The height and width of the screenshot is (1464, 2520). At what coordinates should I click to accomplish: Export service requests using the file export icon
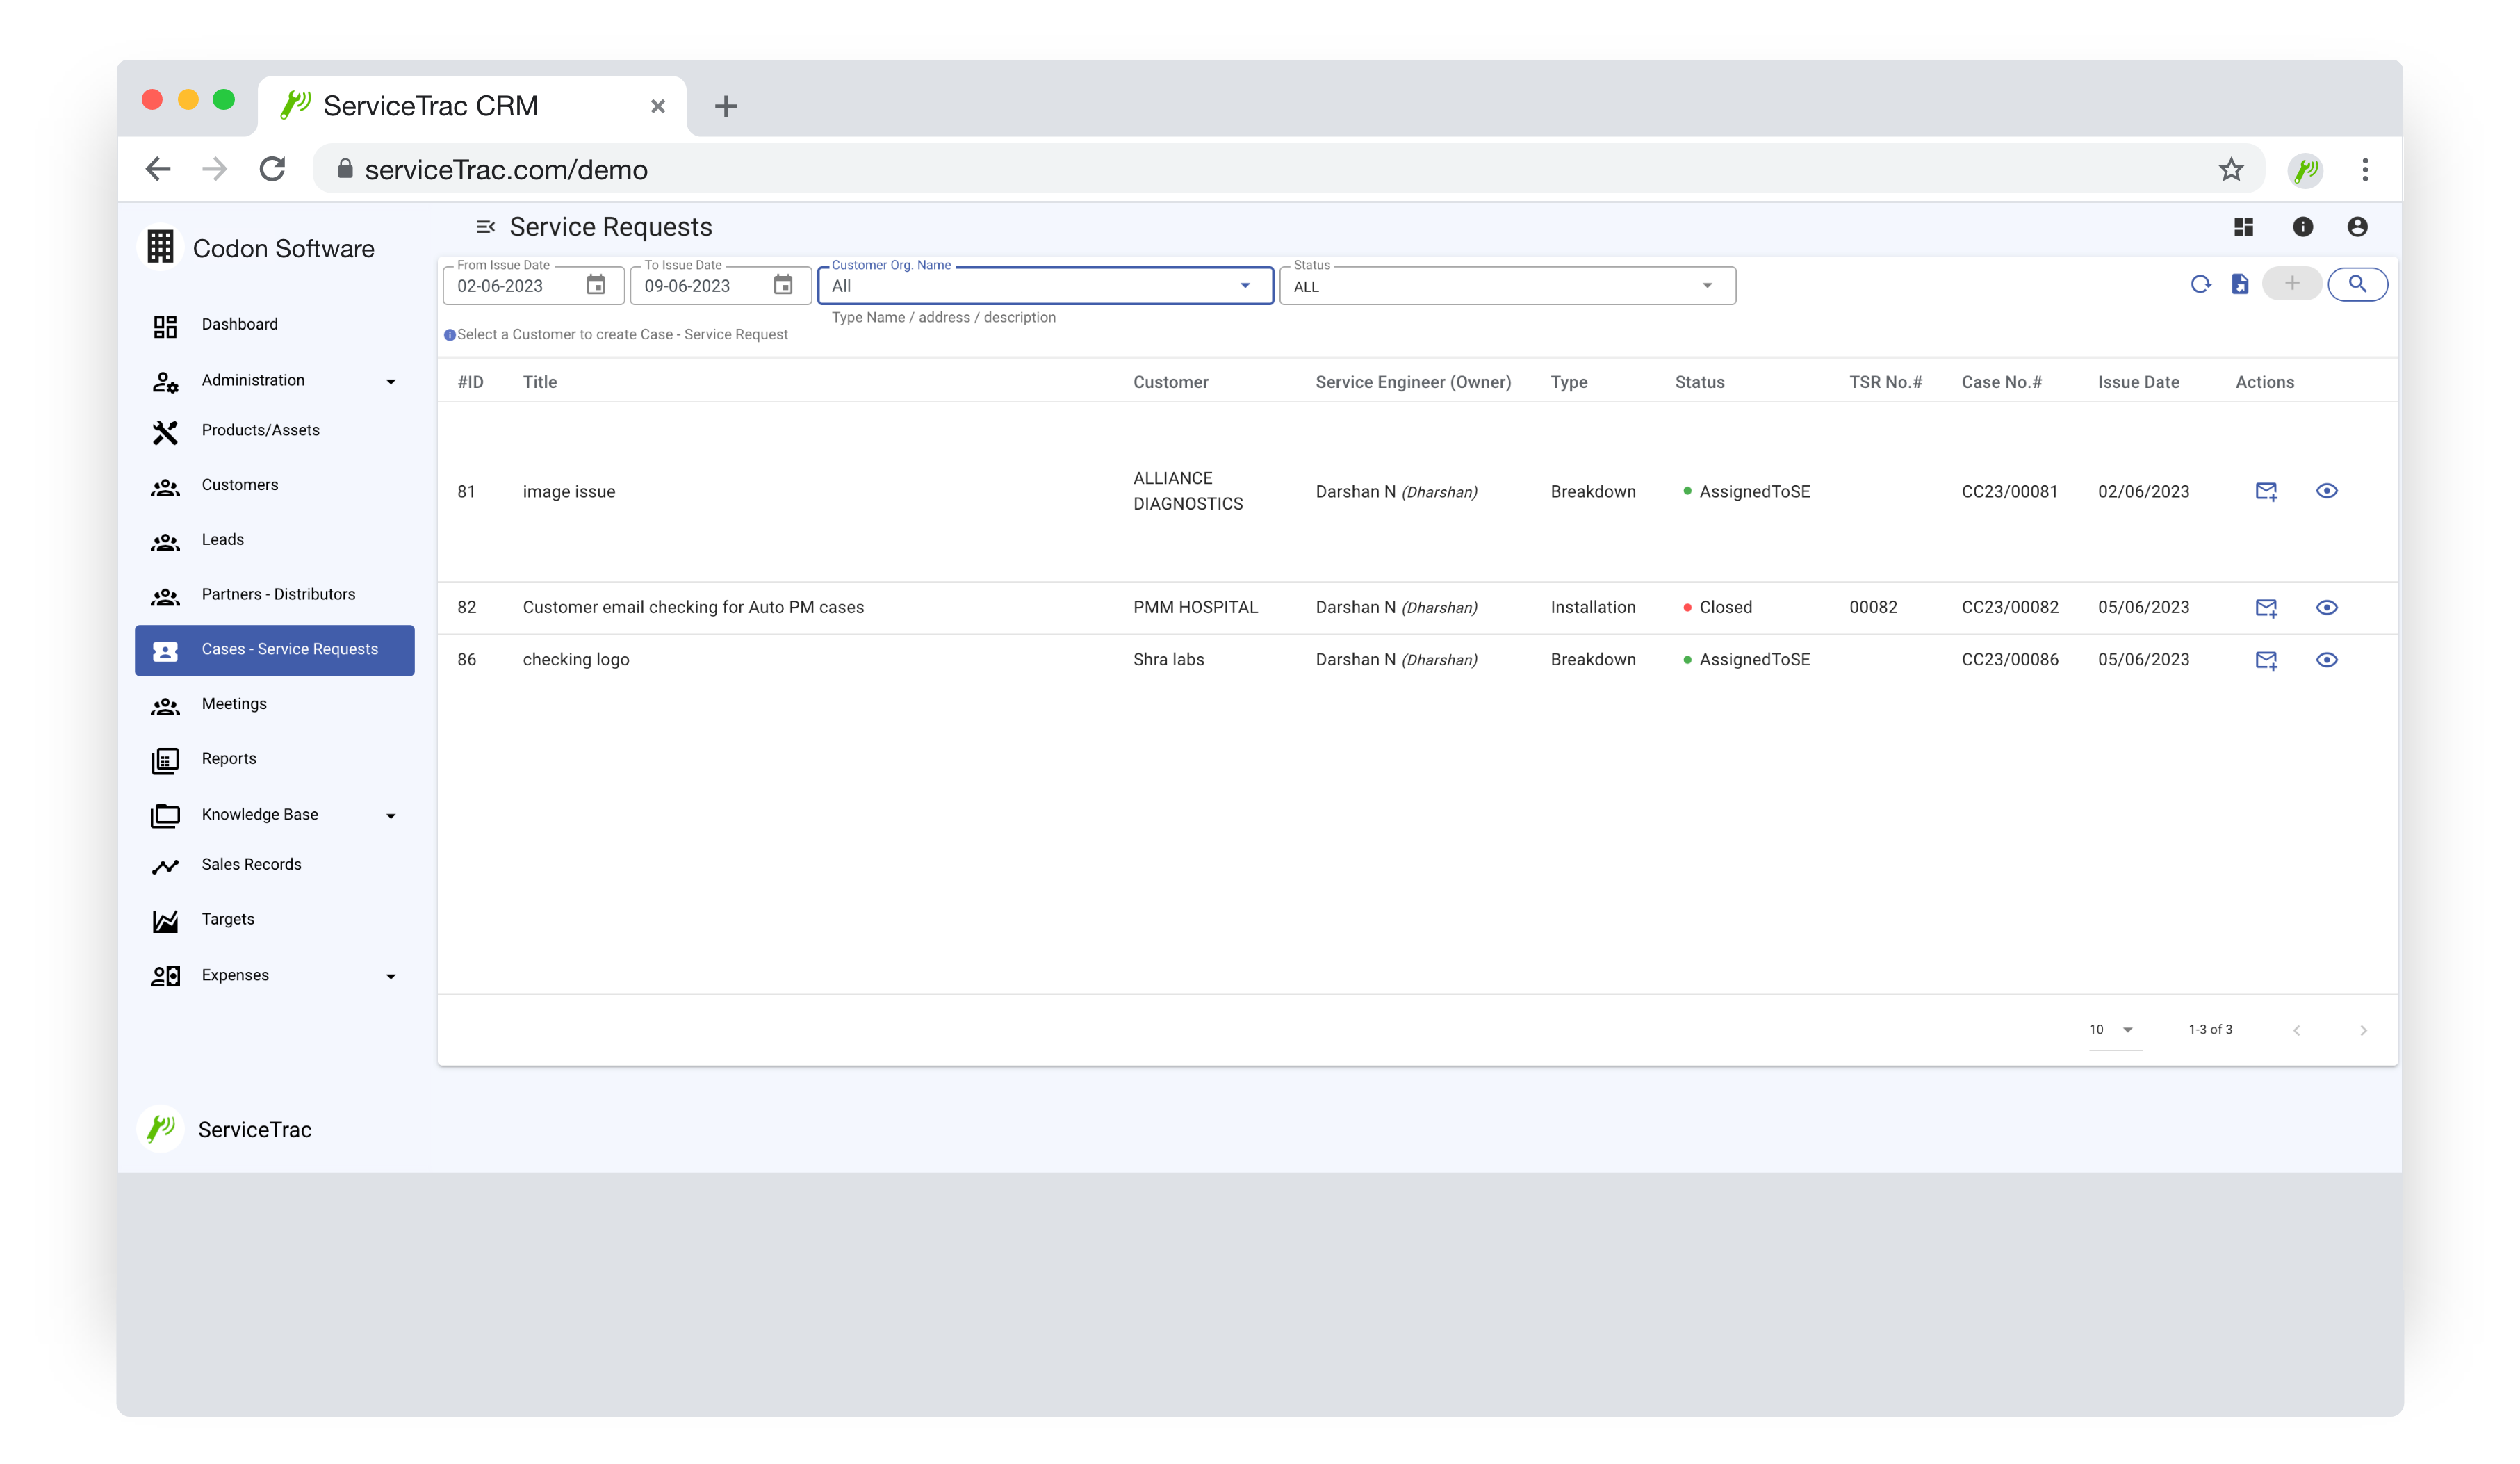point(2240,284)
